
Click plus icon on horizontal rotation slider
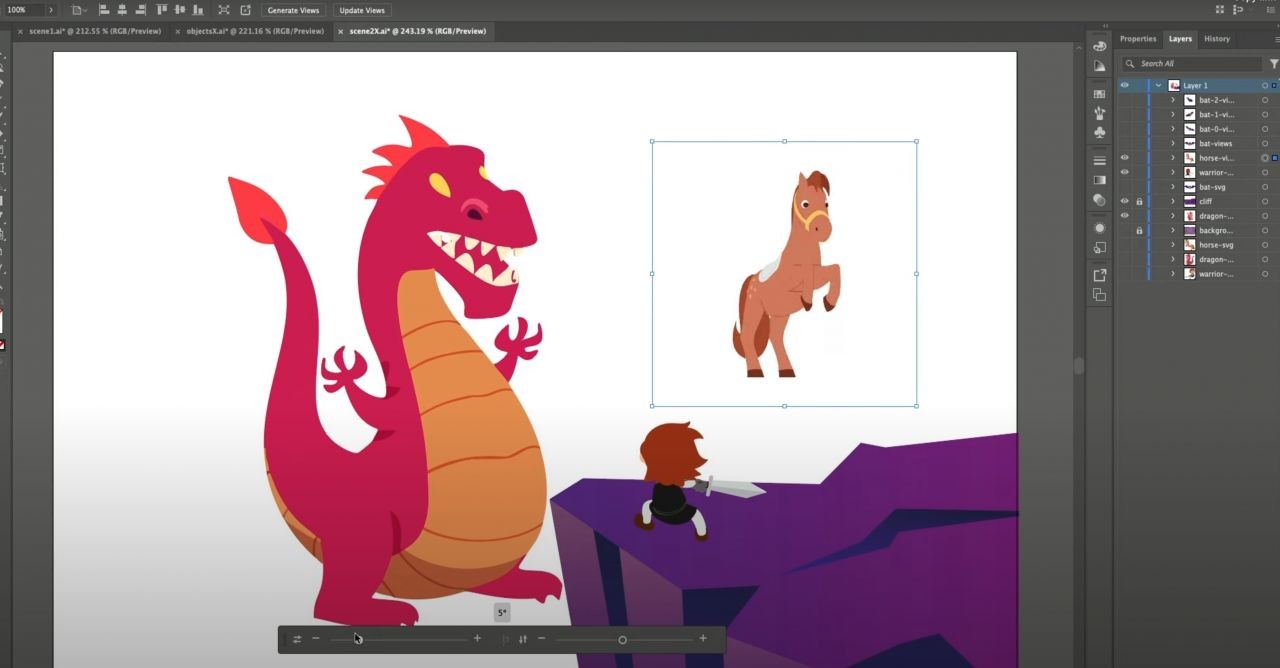(x=477, y=639)
